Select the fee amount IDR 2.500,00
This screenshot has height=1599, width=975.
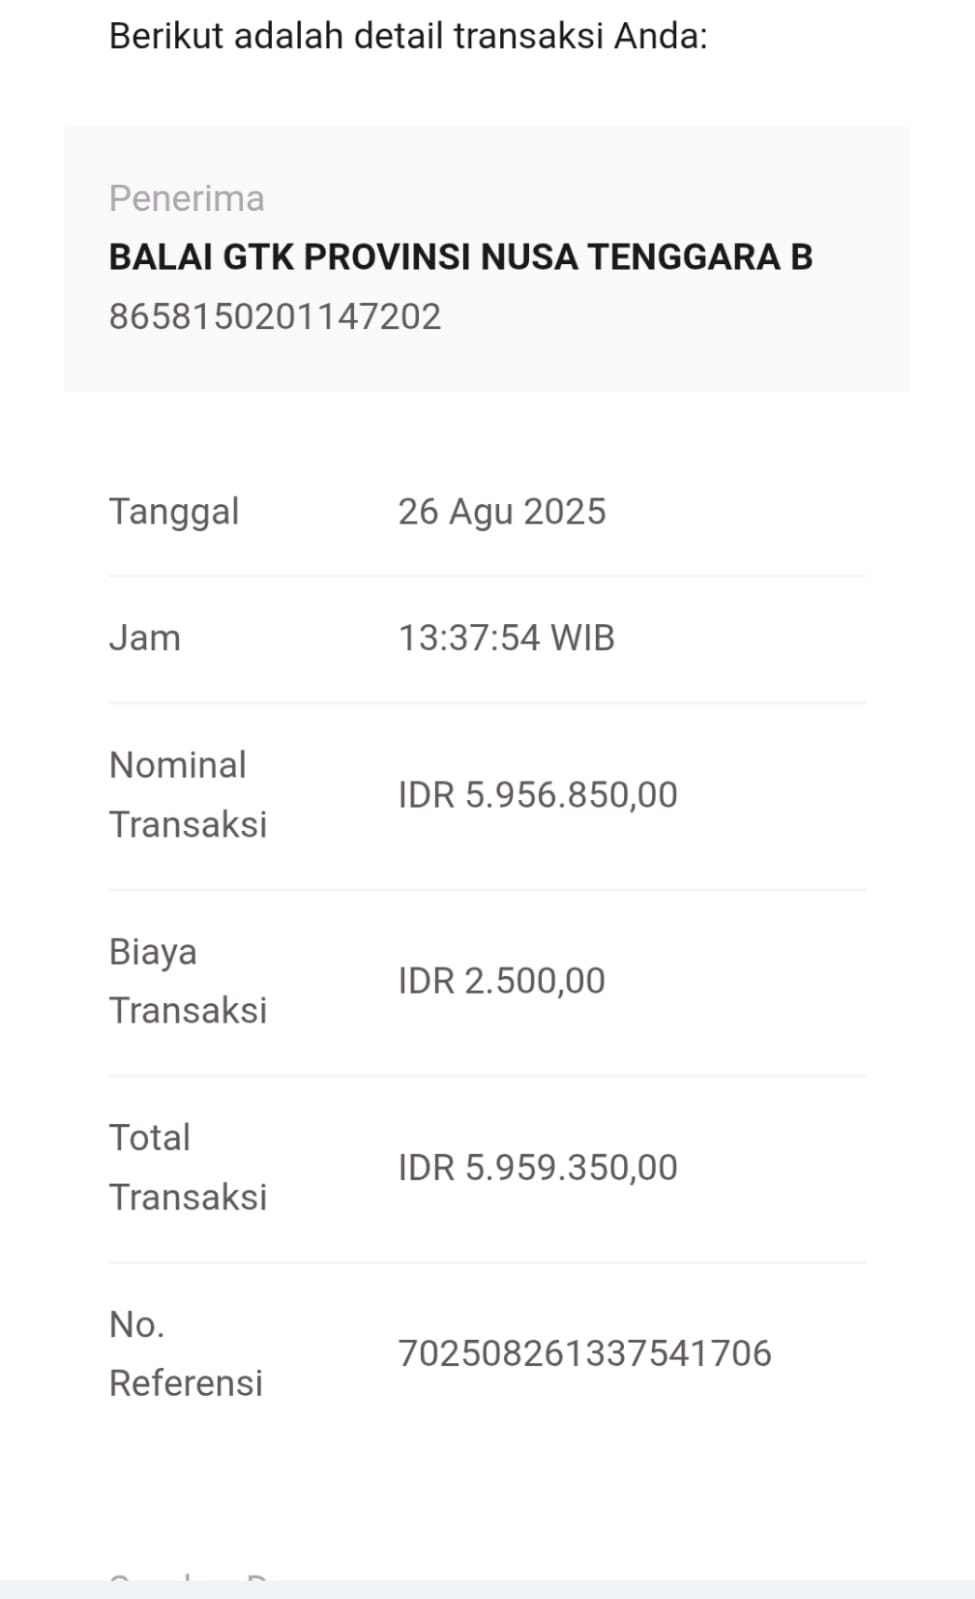[502, 981]
